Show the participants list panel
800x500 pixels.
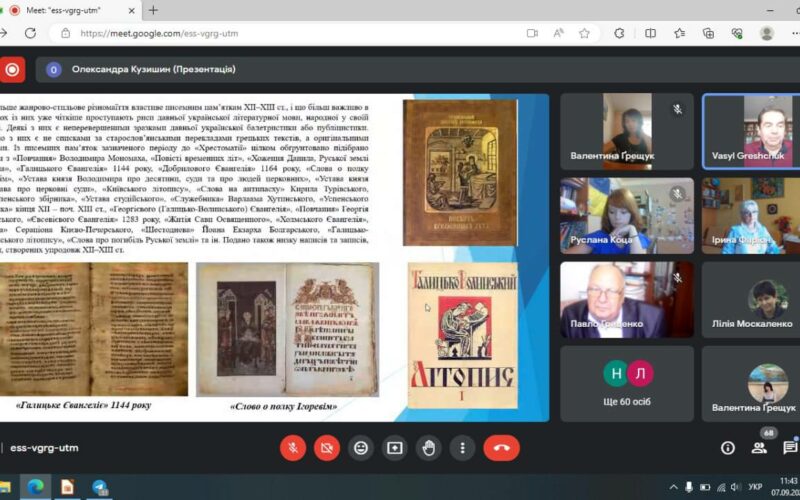[759, 447]
